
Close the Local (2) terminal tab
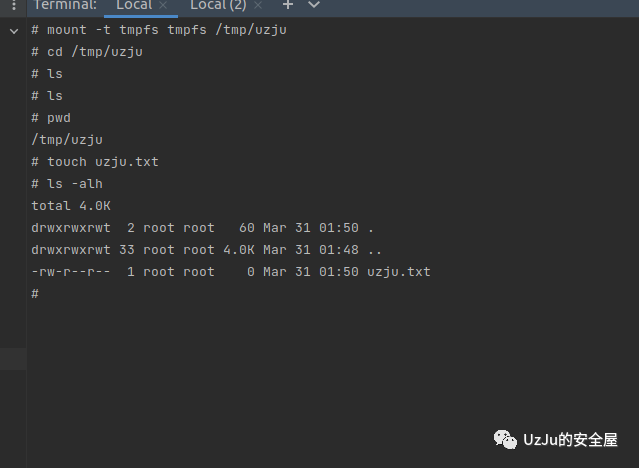(x=258, y=5)
